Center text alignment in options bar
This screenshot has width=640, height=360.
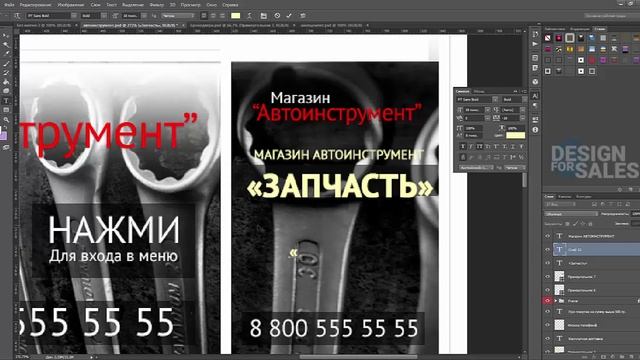pos(213,16)
